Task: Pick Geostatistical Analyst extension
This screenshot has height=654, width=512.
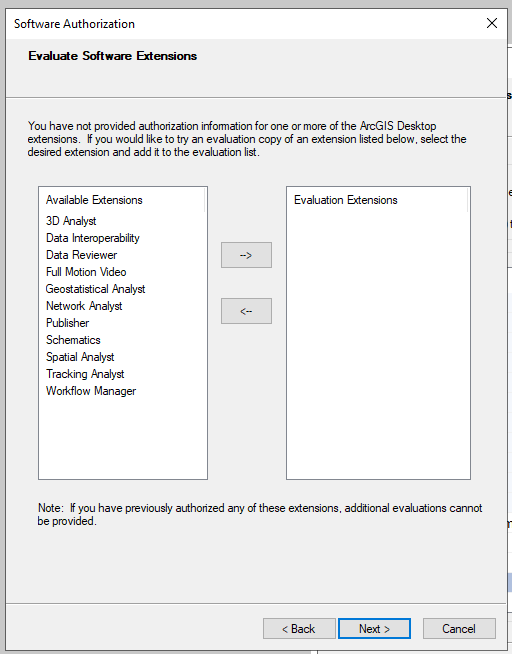Action: 95,289
